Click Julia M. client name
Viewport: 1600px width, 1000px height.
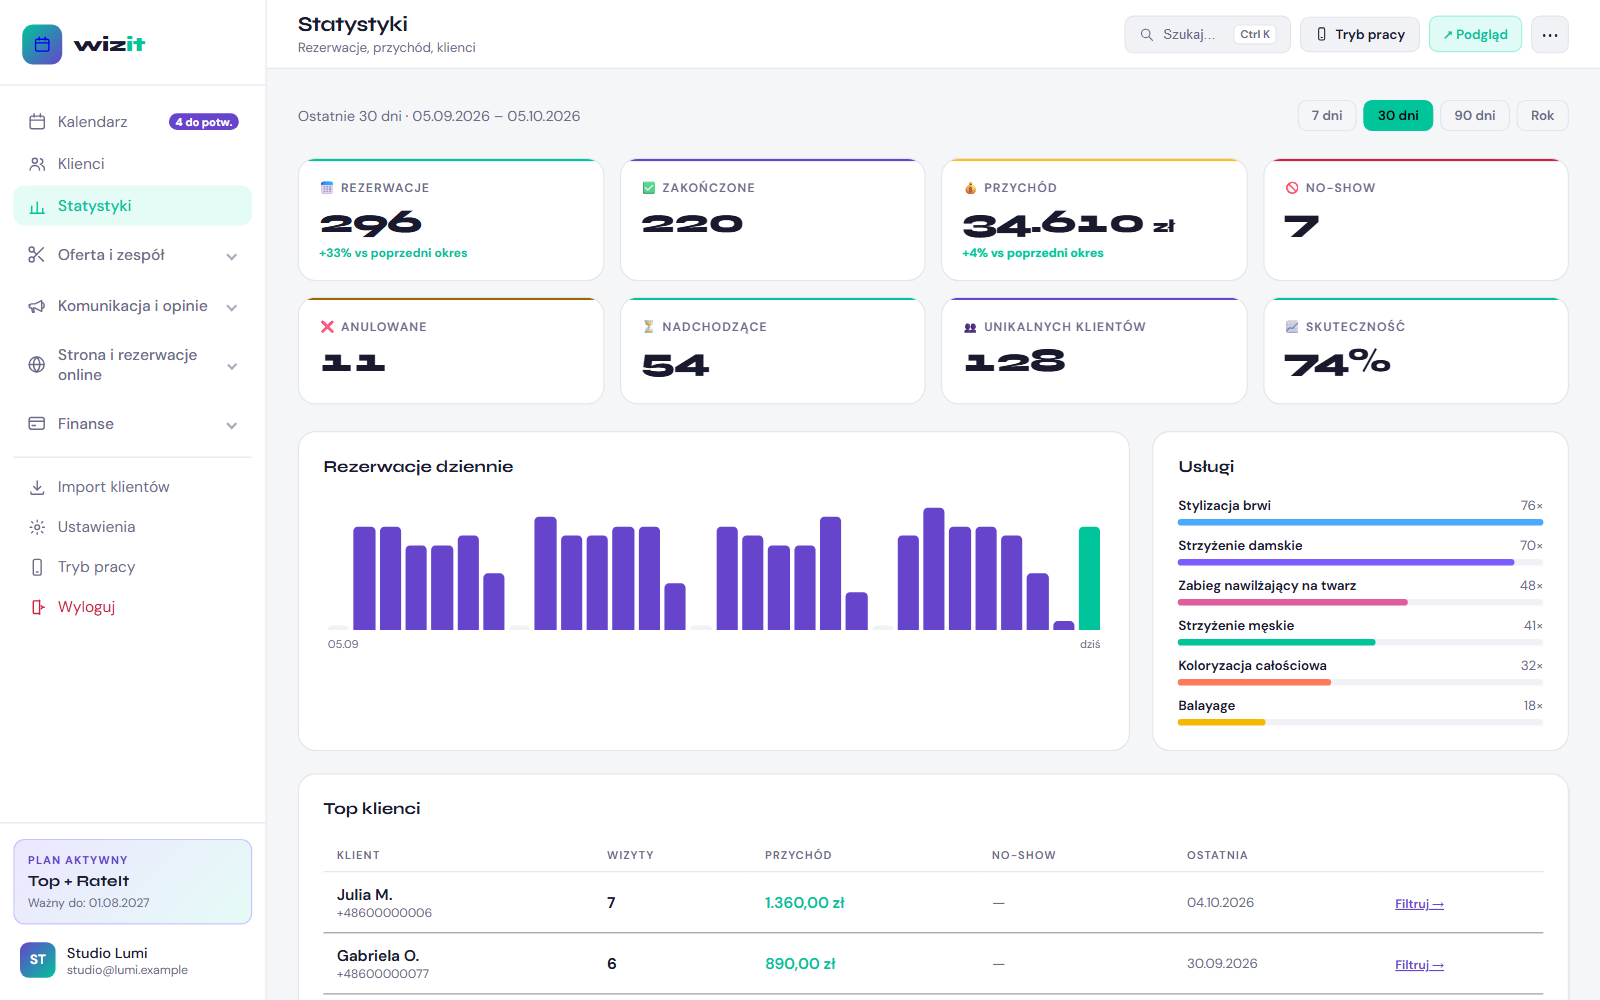(x=365, y=895)
